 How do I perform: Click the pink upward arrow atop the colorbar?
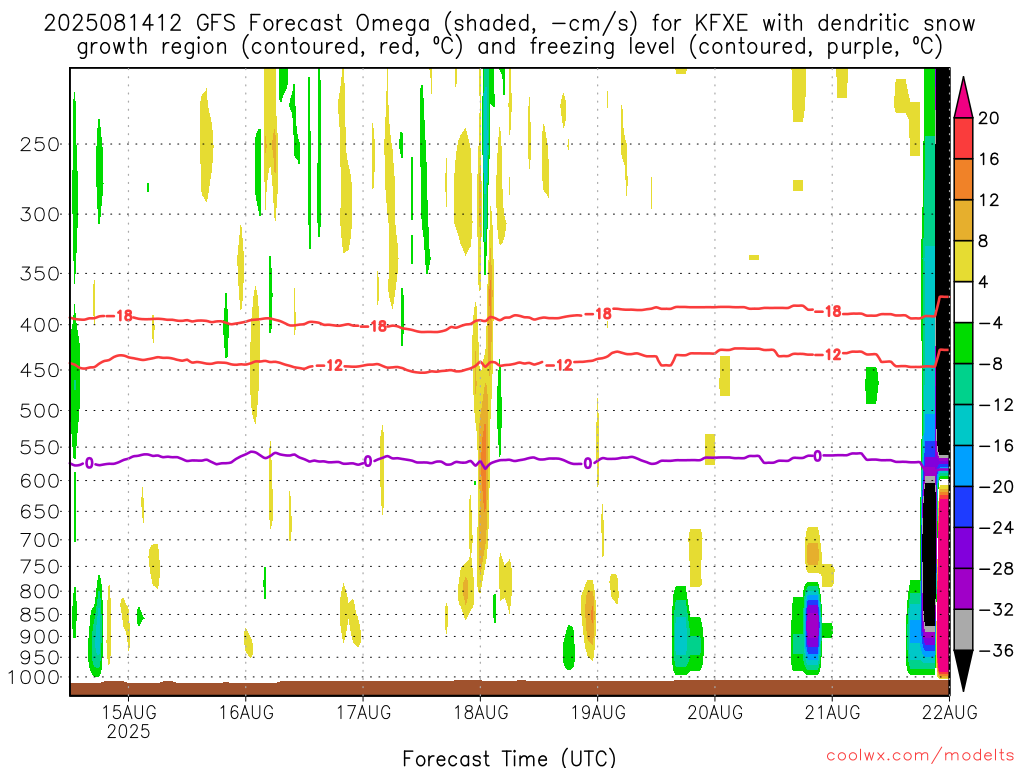pyautogui.click(x=964, y=98)
